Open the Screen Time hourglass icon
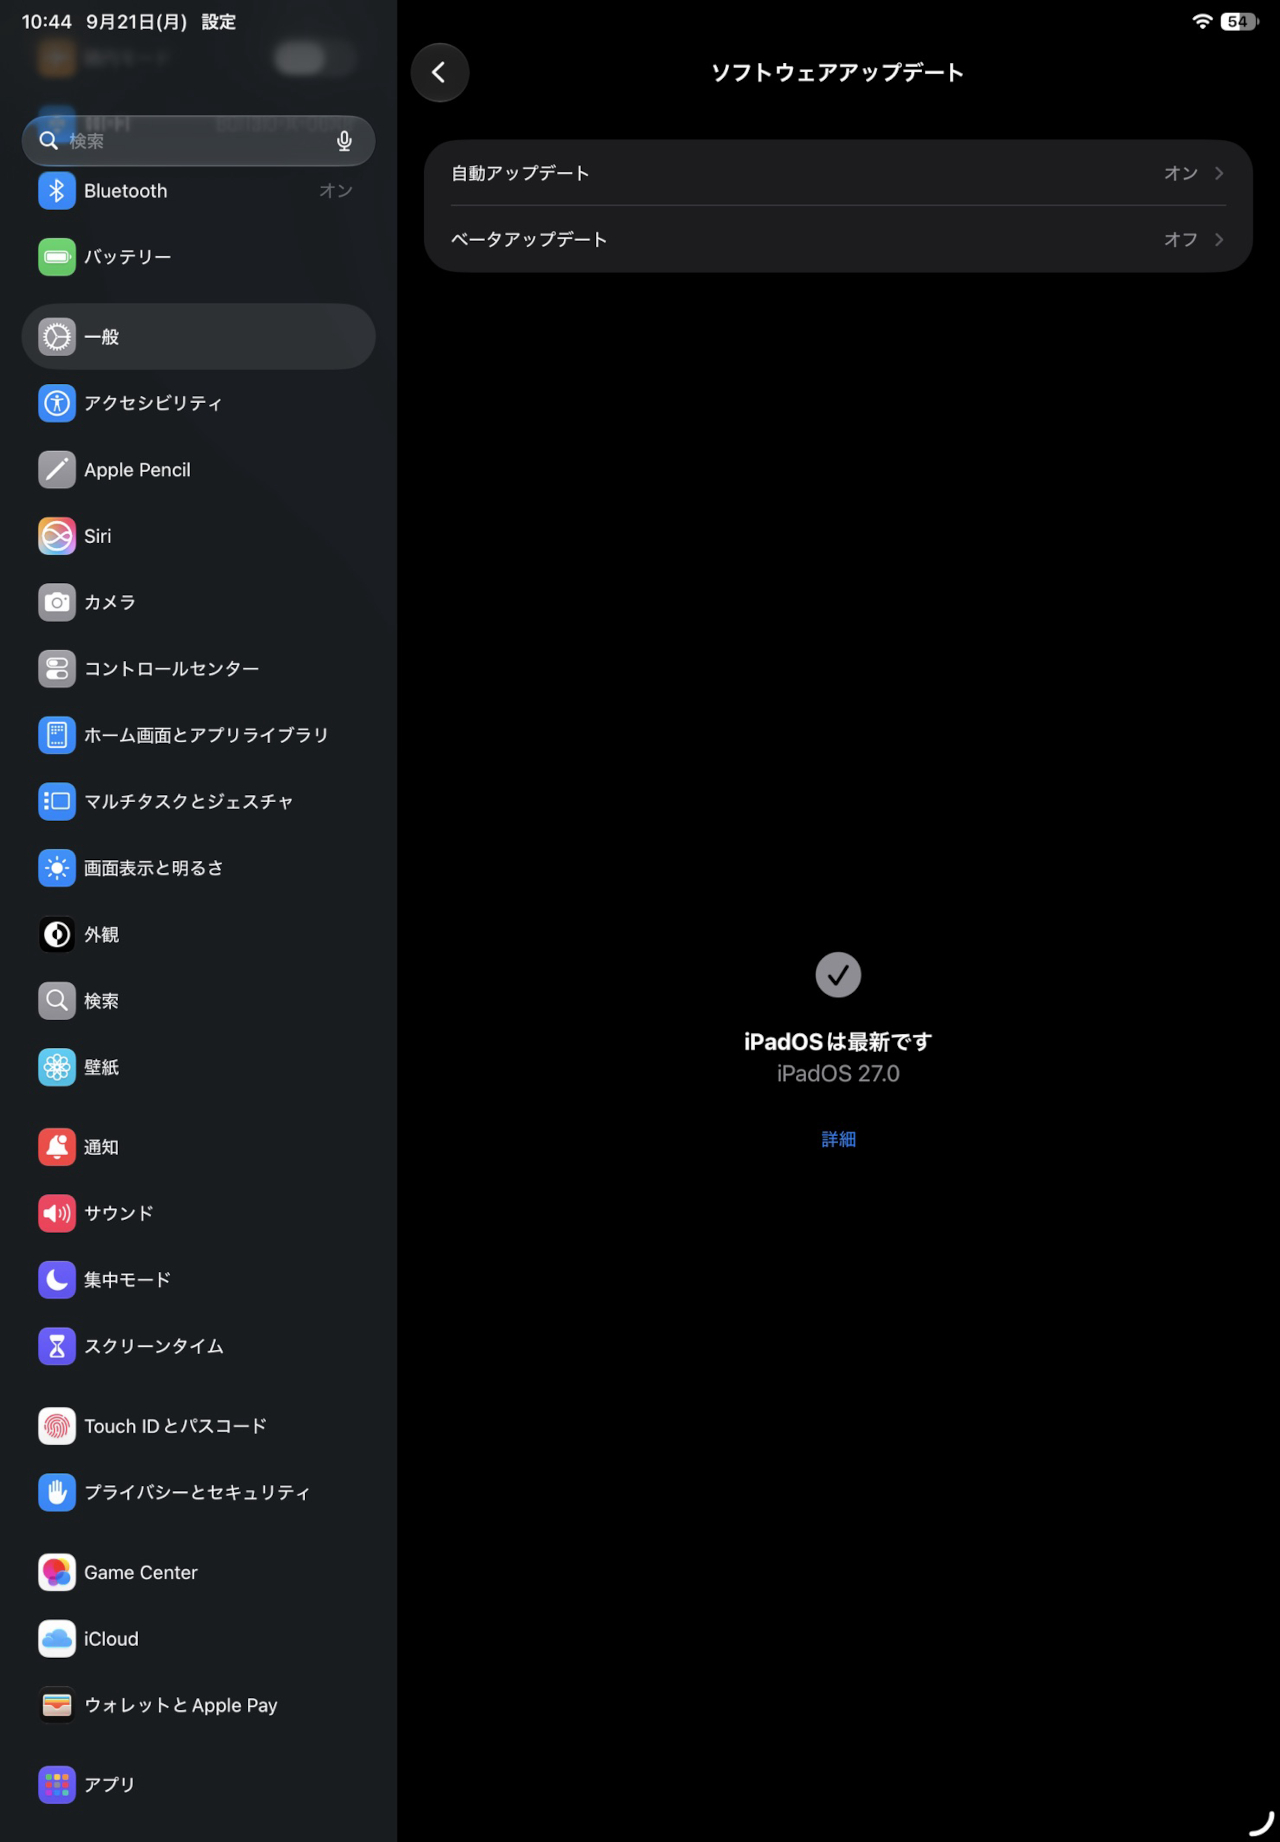 [57, 1346]
